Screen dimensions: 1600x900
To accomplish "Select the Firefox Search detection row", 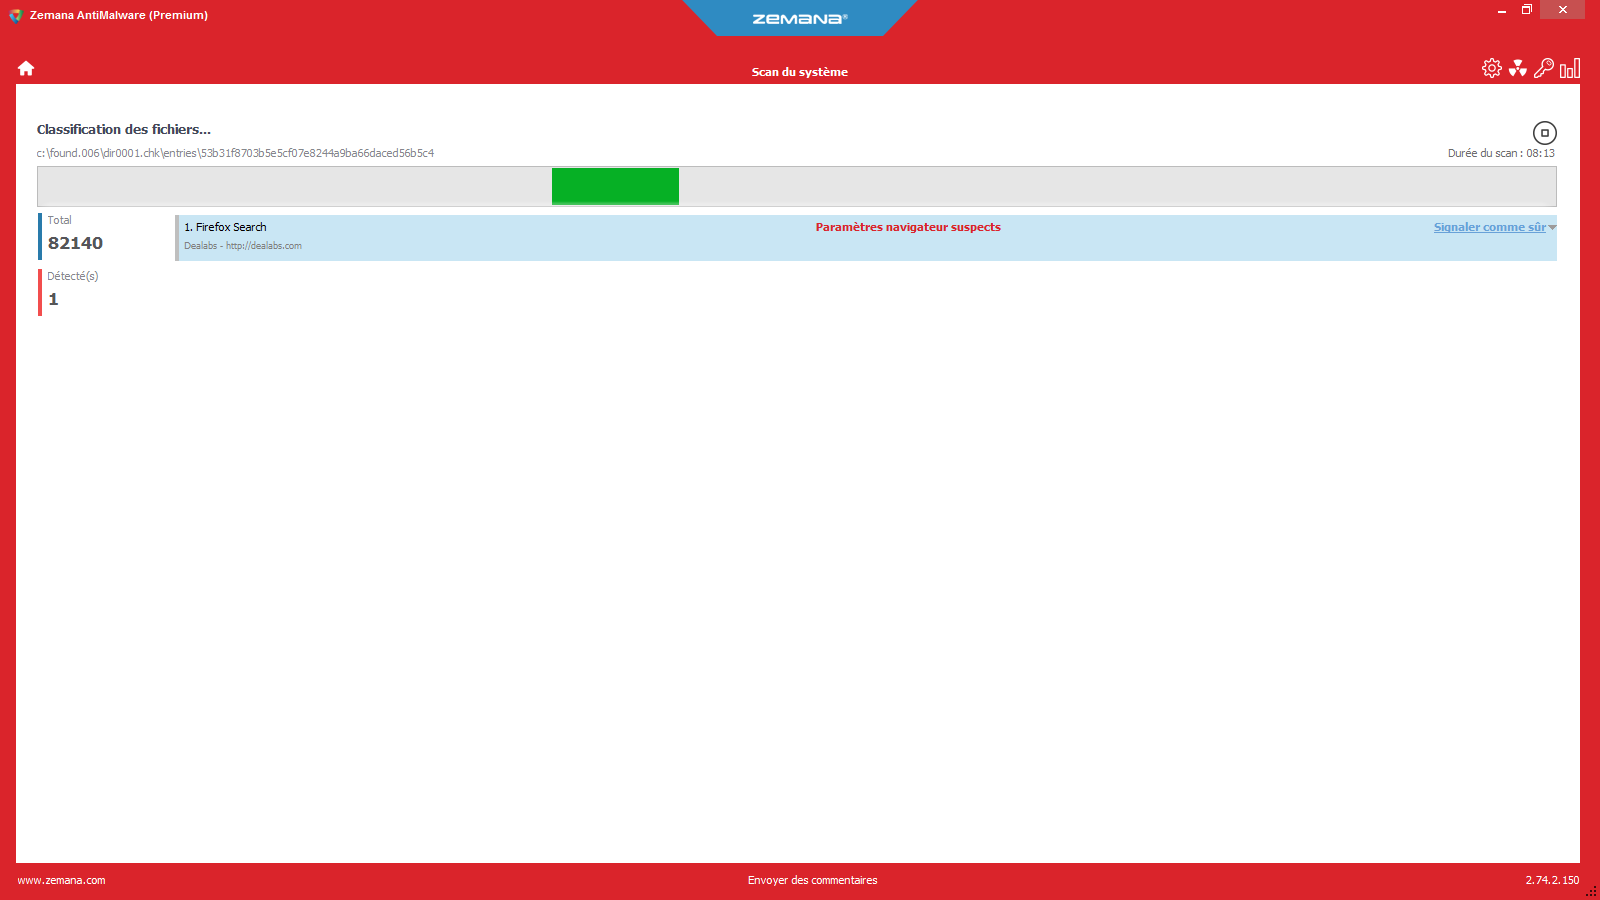I will click(866, 238).
